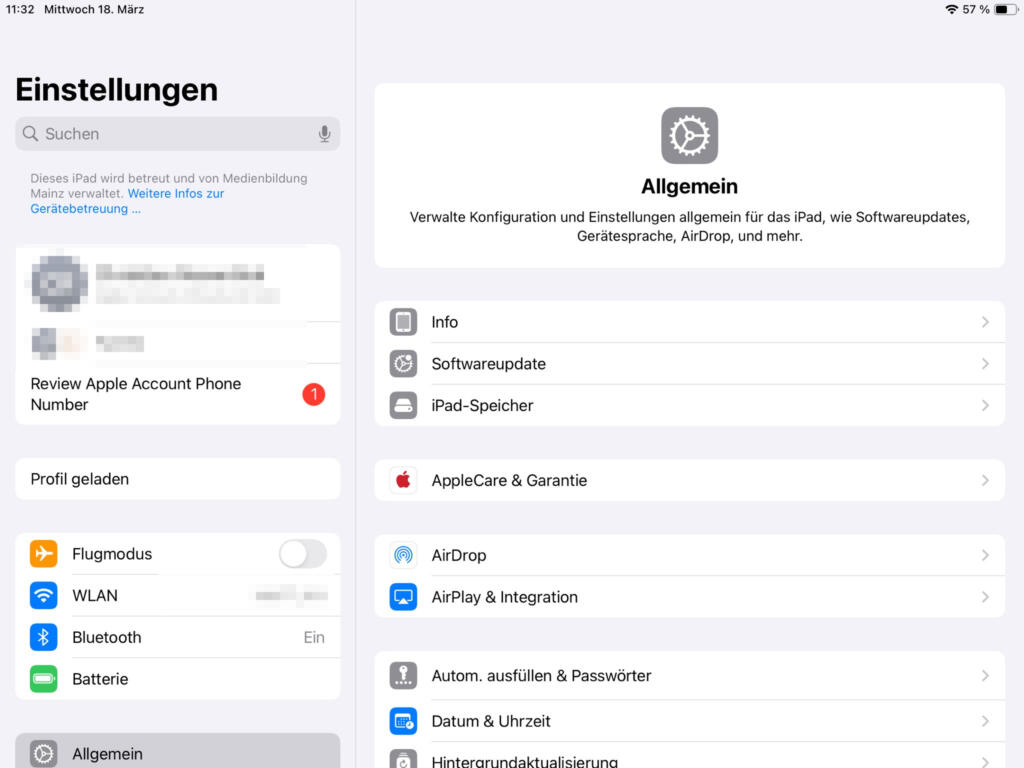Tap the orange Flugmodus airplane icon
This screenshot has width=1024, height=768.
click(x=44, y=554)
